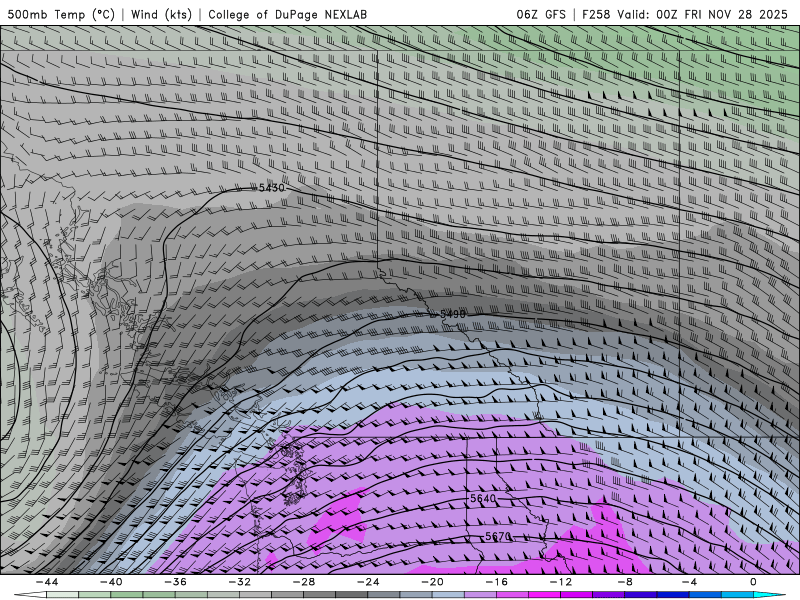Pick the dark gray colorbar segment left of -24
This screenshot has width=800, height=600.
(352, 595)
